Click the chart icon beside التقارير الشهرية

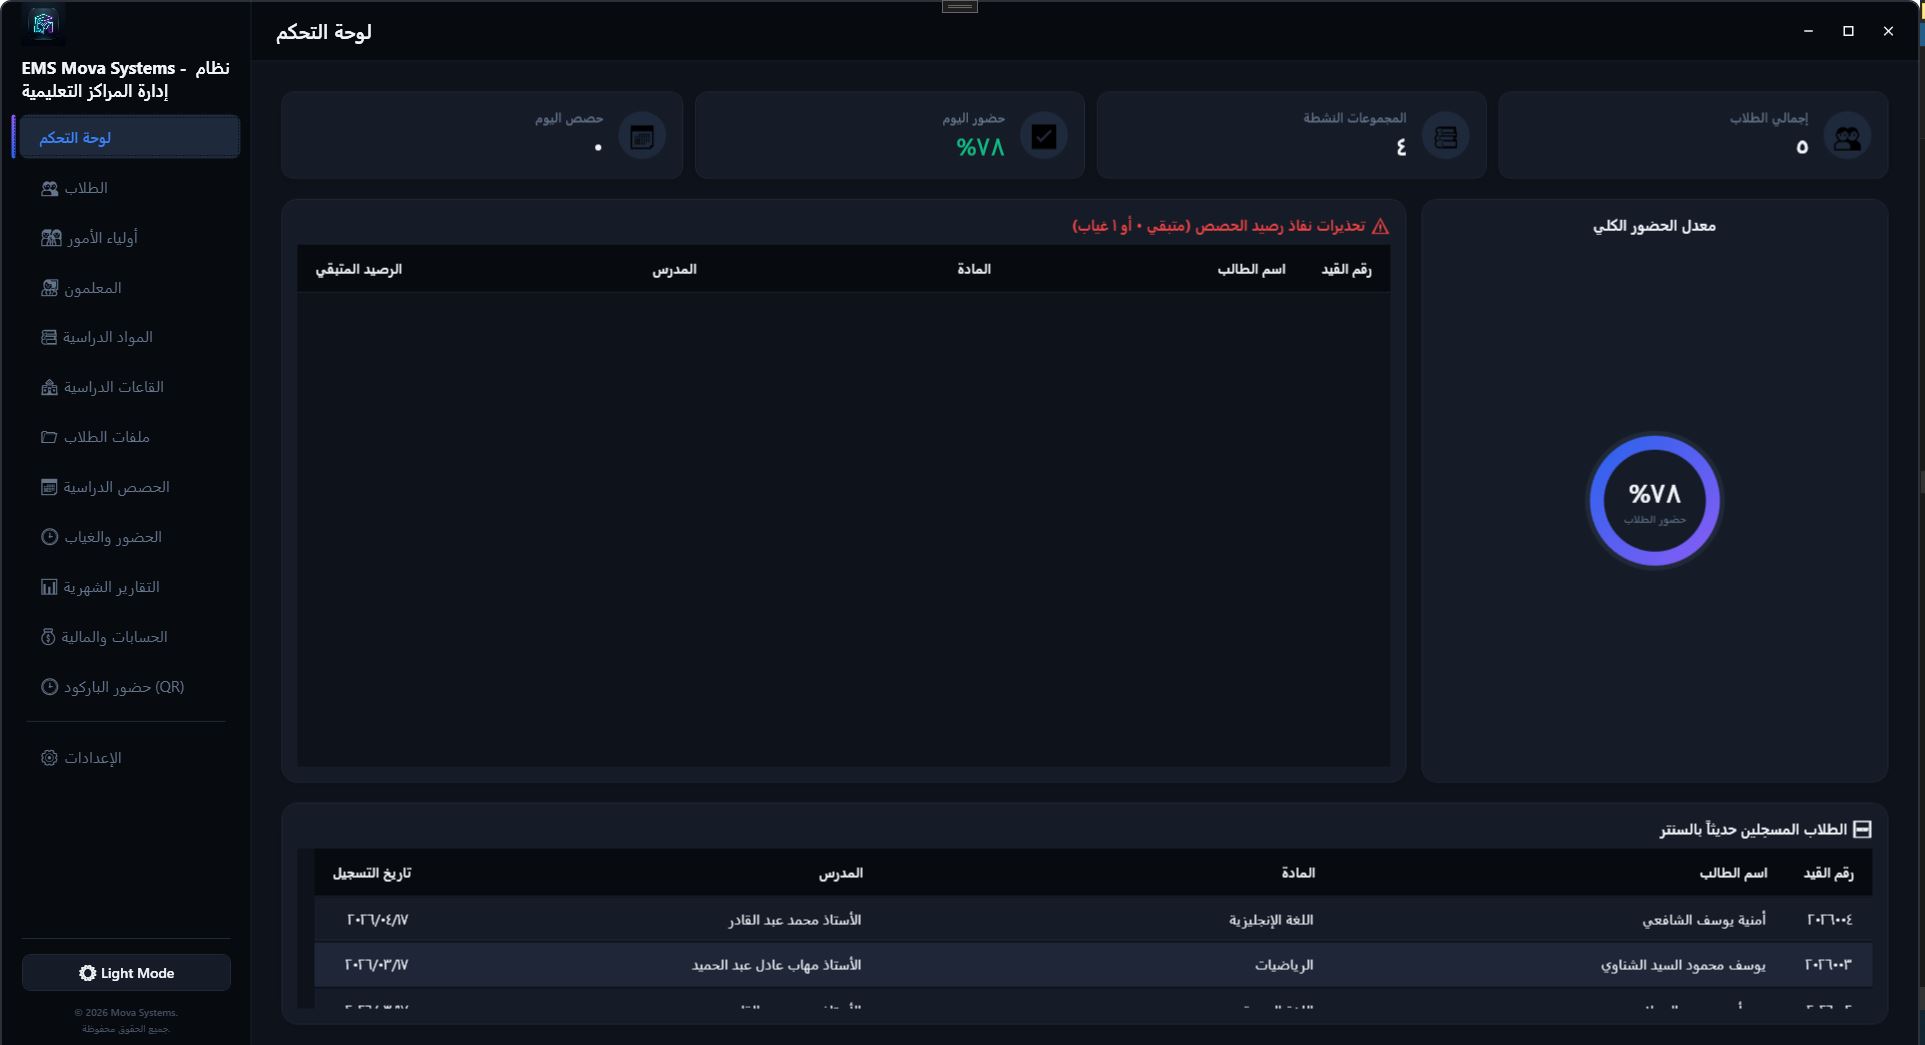click(49, 587)
